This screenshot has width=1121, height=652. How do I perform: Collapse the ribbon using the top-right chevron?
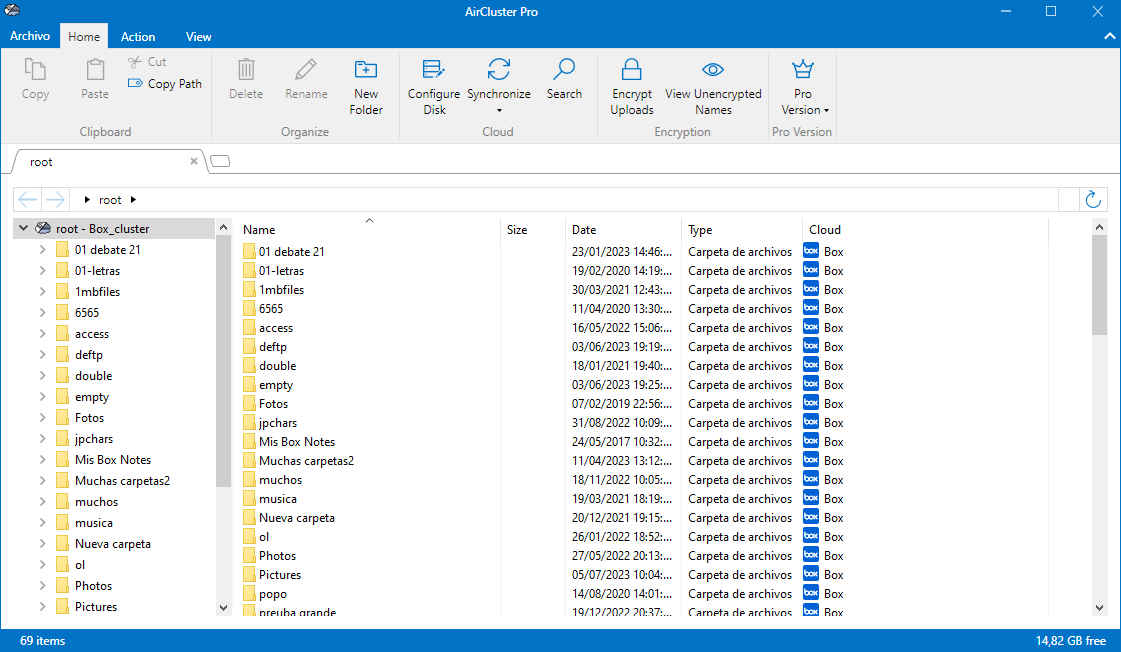(x=1108, y=37)
